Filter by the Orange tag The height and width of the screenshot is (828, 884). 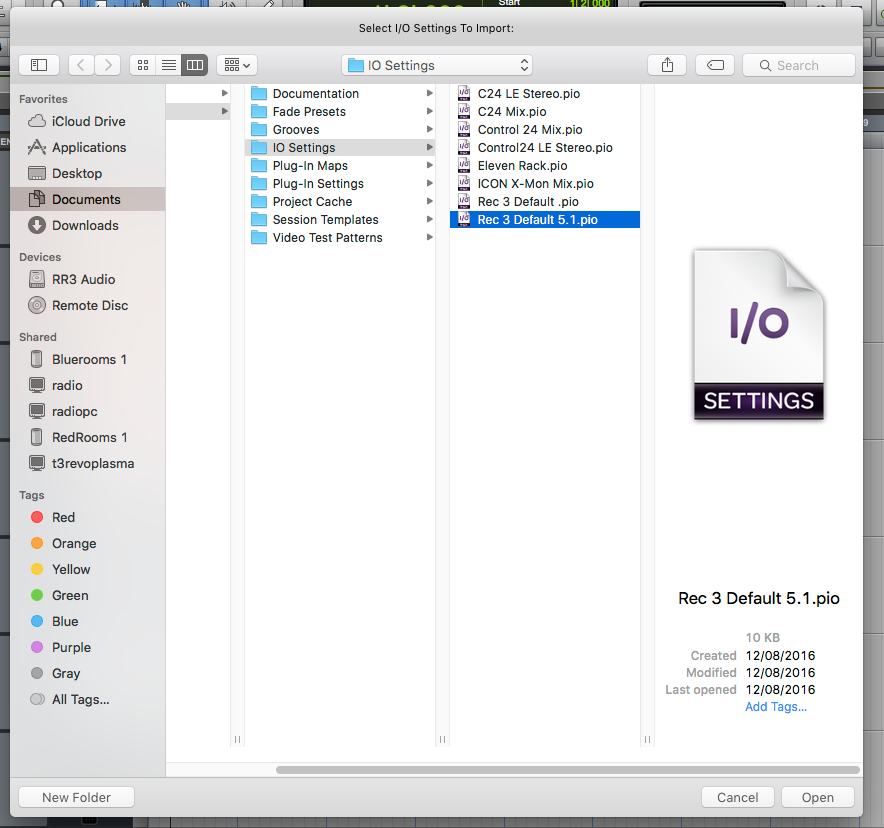[87, 543]
